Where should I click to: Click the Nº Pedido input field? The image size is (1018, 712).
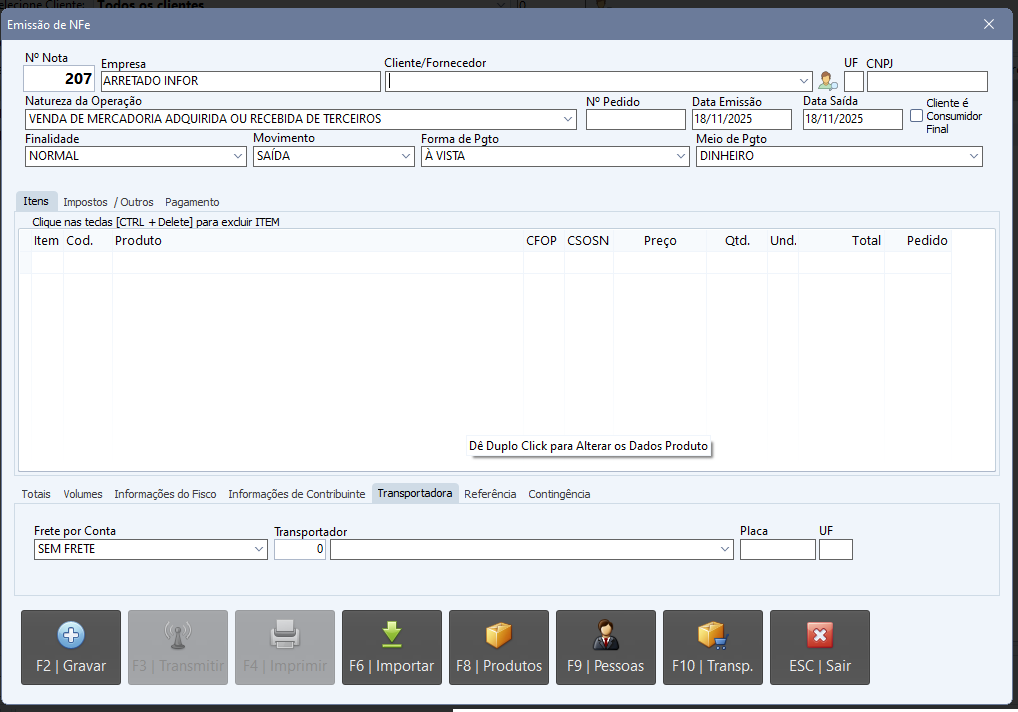635,120
